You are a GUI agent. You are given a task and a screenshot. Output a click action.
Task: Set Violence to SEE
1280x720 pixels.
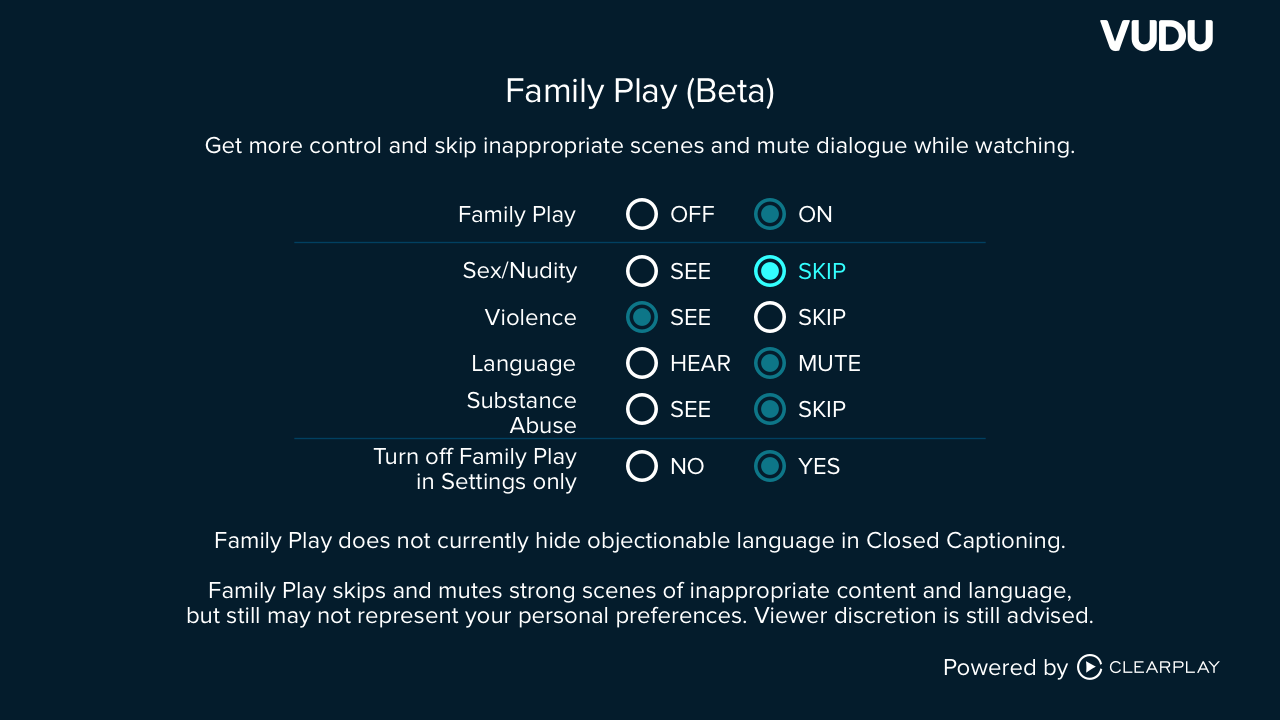click(x=642, y=317)
